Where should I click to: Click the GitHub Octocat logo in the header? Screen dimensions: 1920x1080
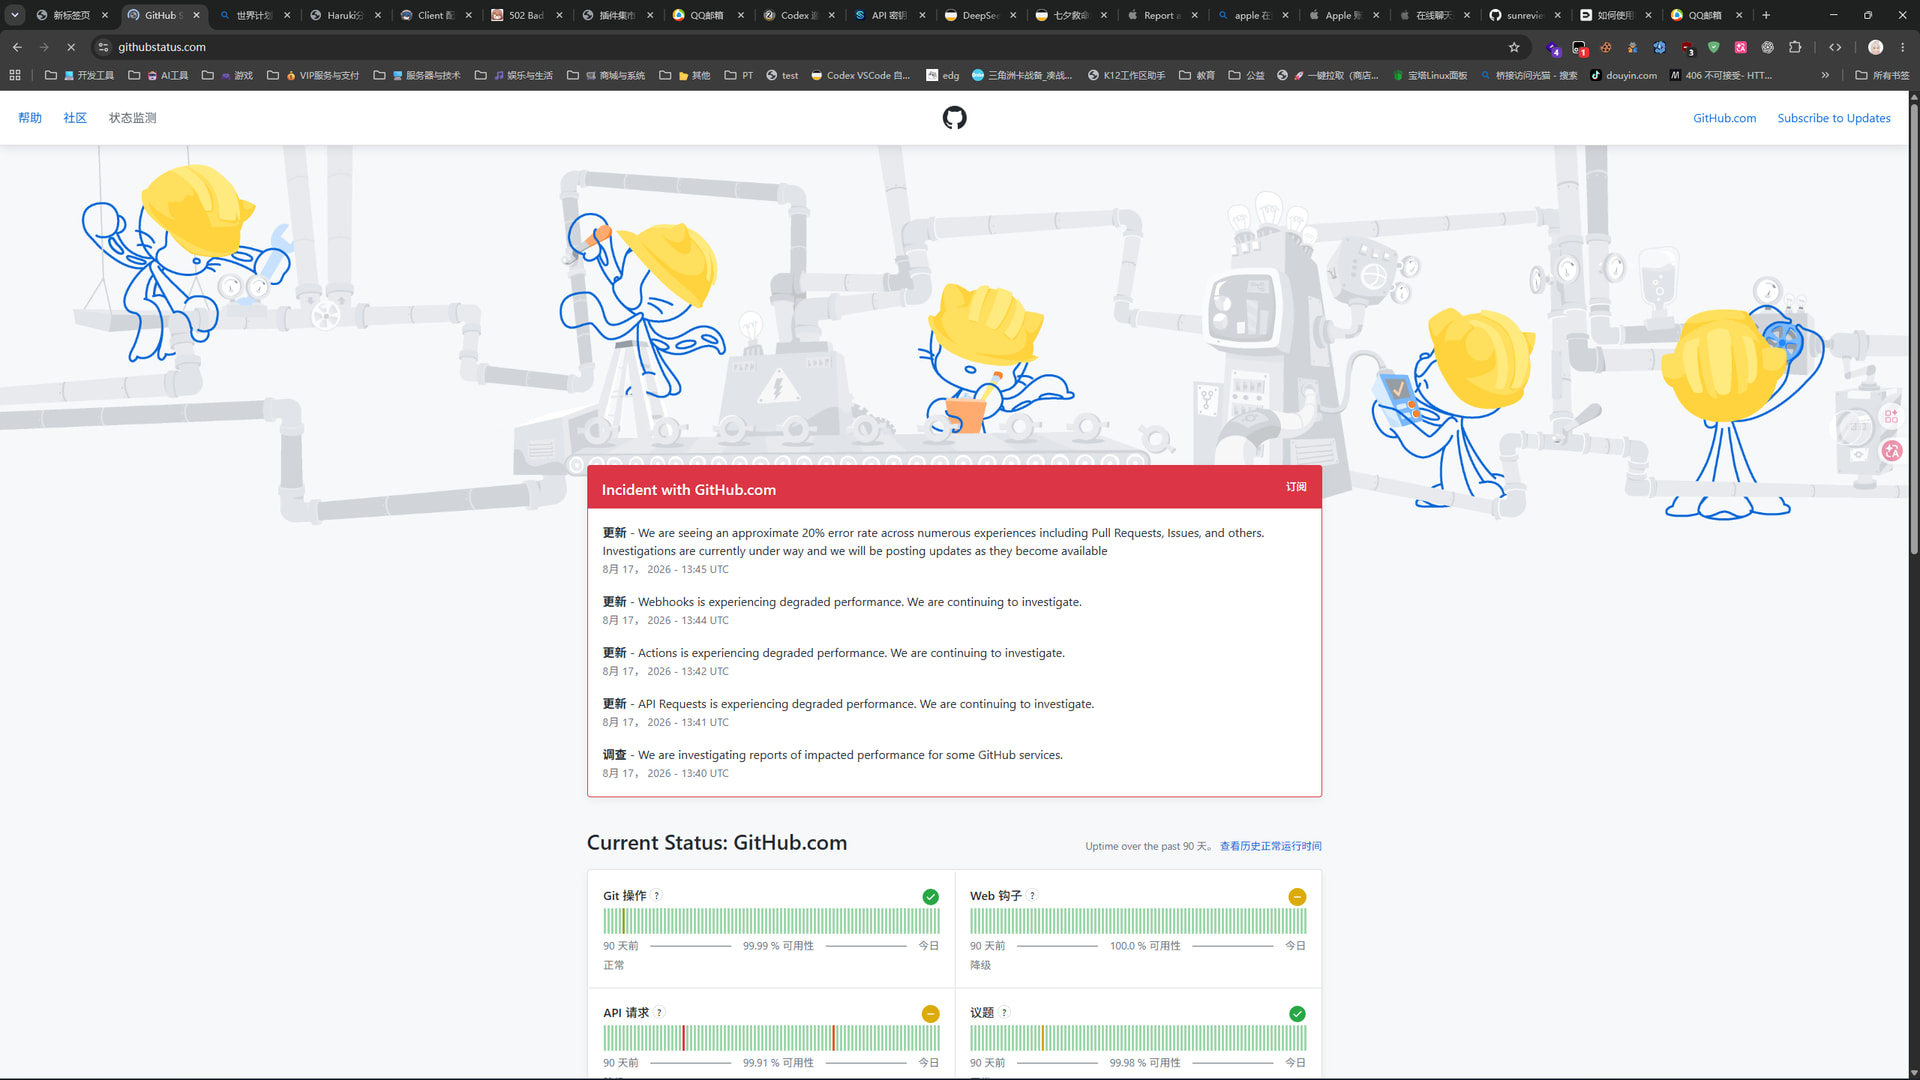[x=954, y=118]
